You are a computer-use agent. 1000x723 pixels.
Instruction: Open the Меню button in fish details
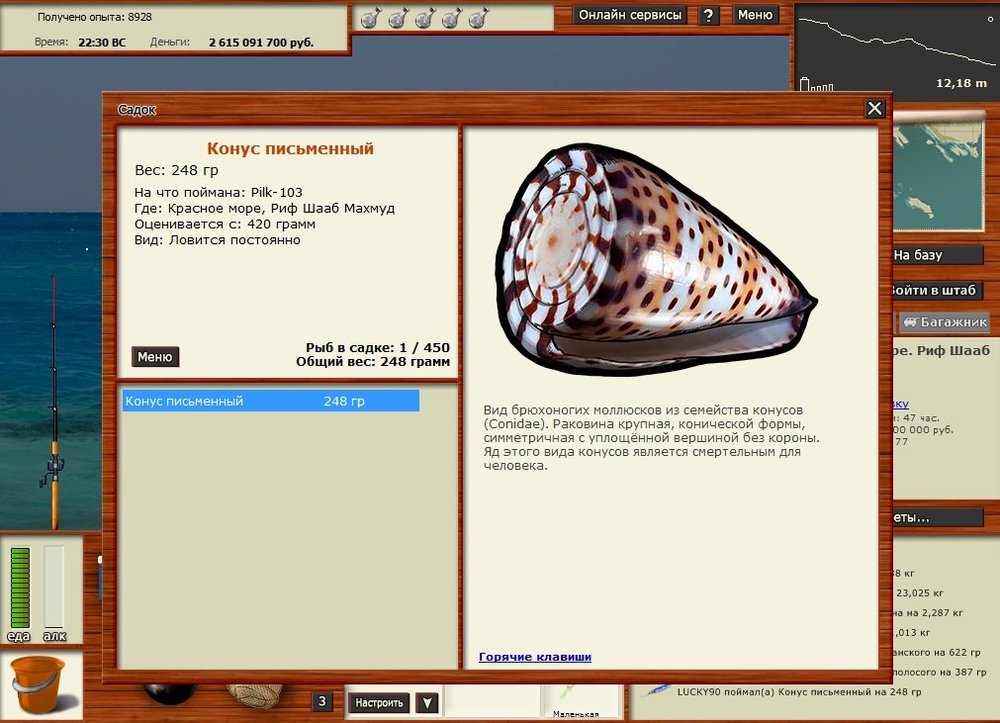click(155, 357)
